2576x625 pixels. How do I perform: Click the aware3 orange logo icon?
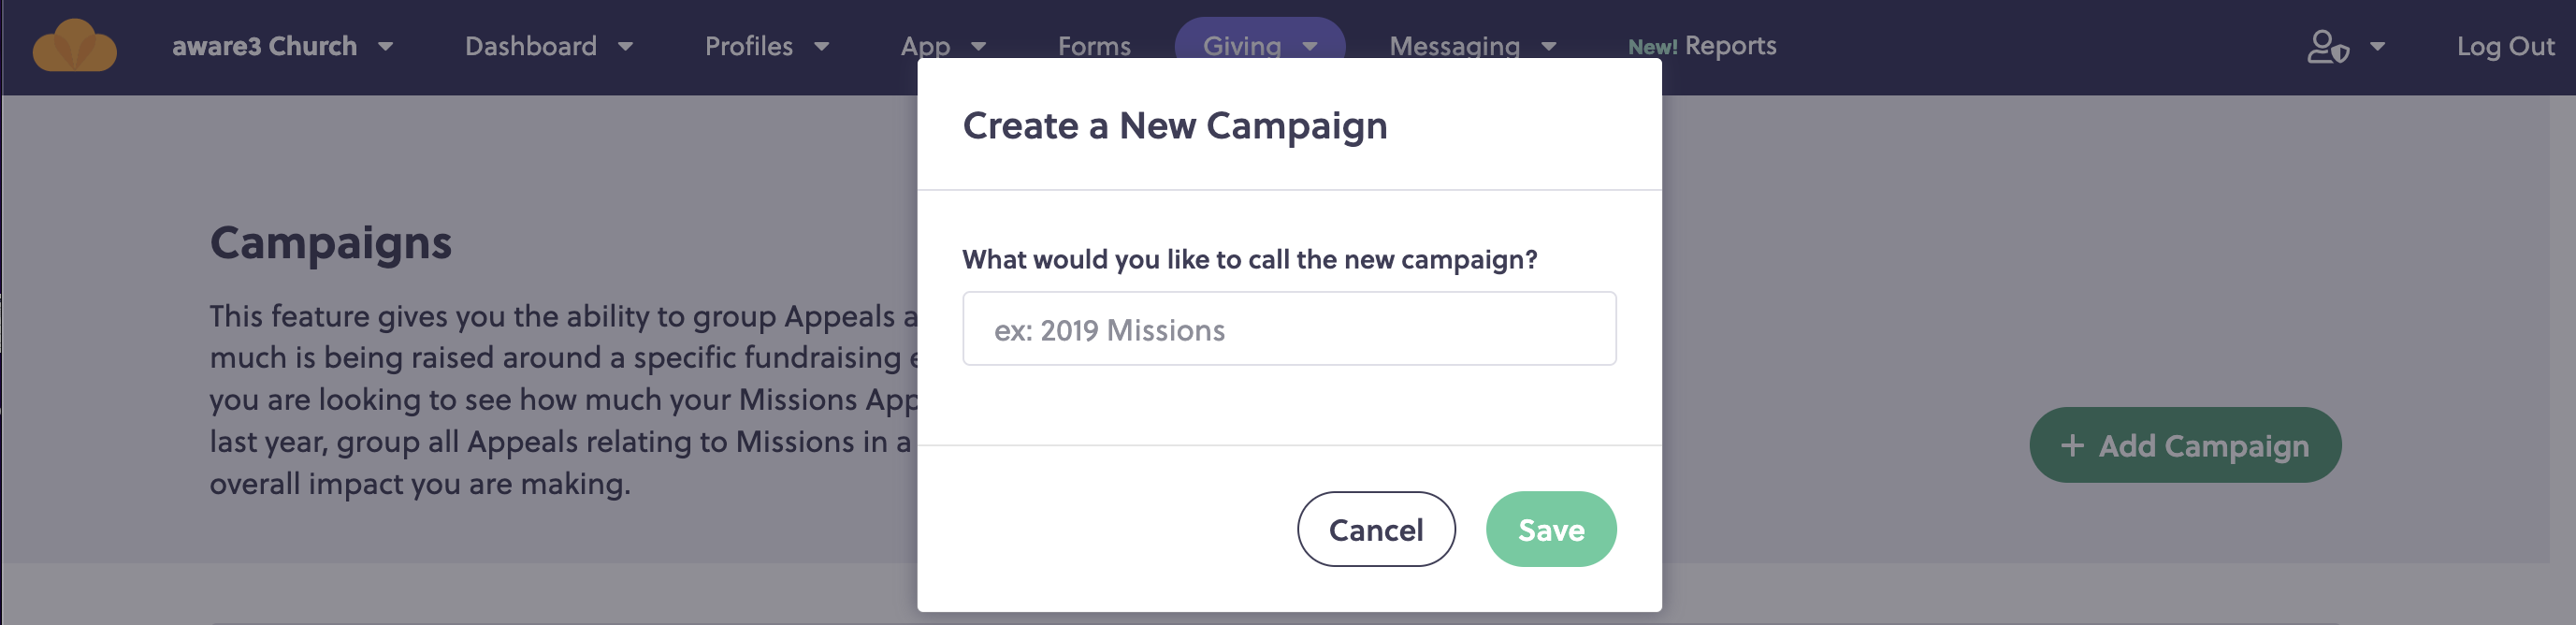[75, 46]
